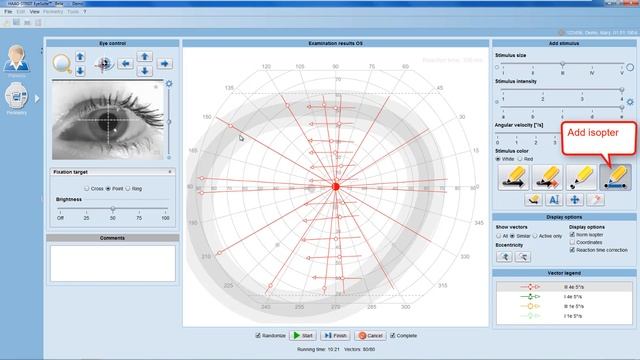Click in the Comments text box
640x360 pixels.
(113, 263)
